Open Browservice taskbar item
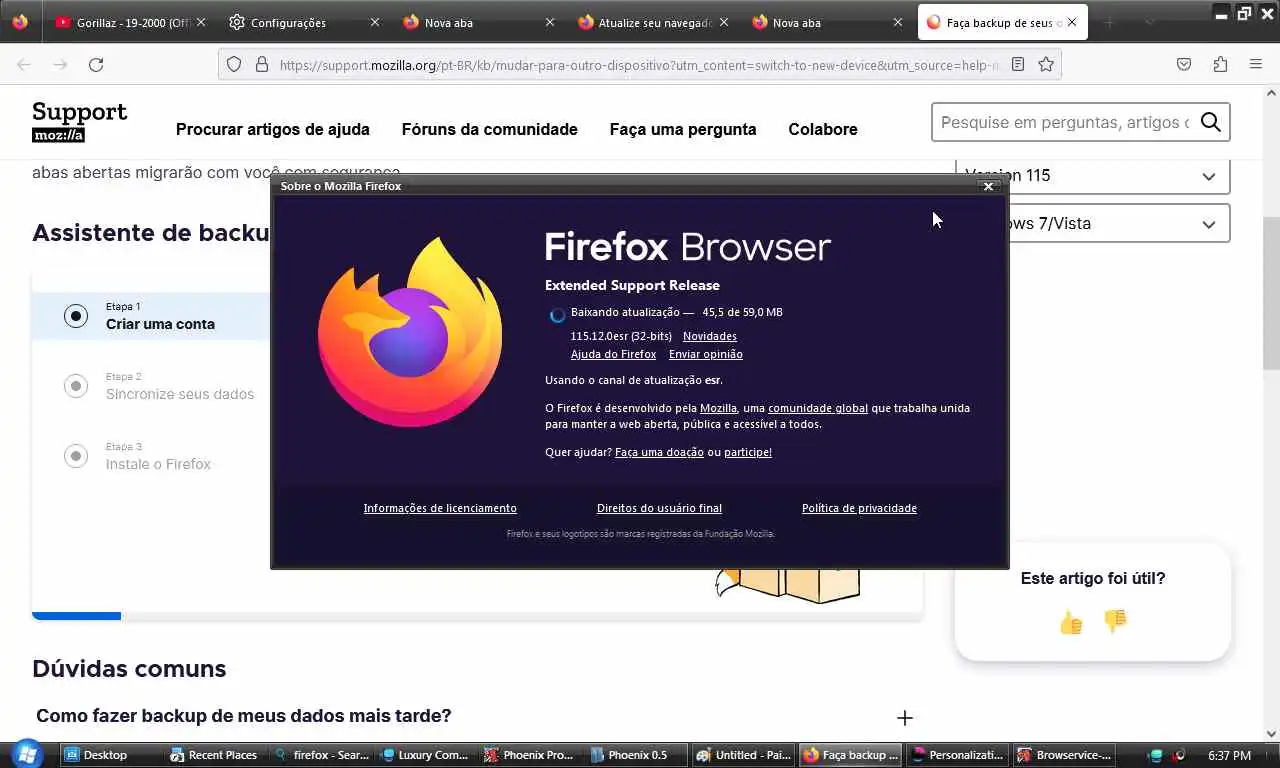 pyautogui.click(x=1063, y=755)
